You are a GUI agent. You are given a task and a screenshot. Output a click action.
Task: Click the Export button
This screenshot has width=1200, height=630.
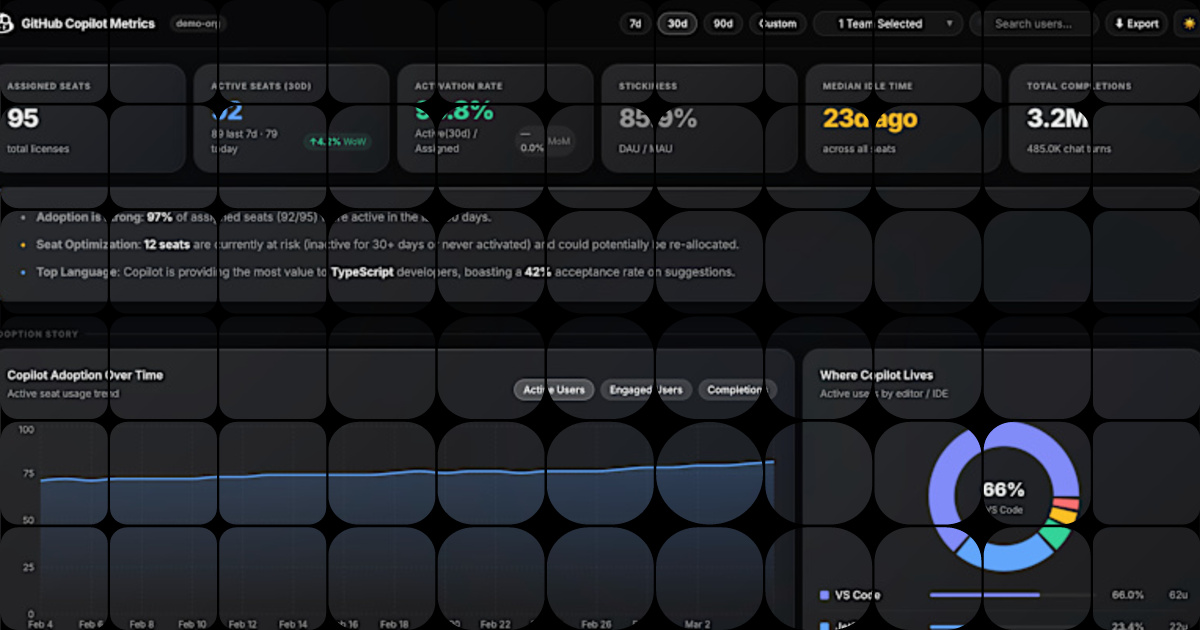pos(1136,23)
